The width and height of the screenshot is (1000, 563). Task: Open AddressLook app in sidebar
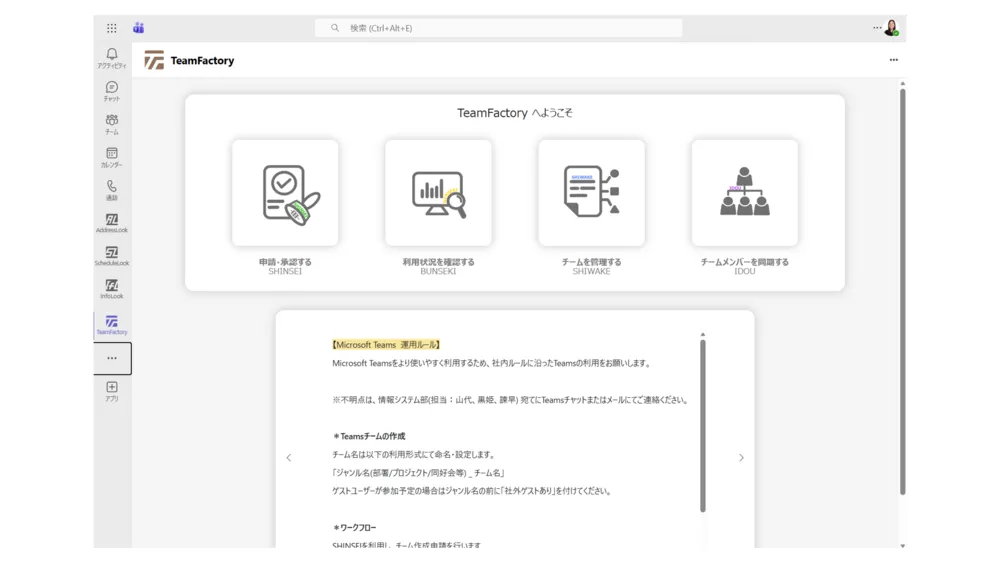pos(112,223)
